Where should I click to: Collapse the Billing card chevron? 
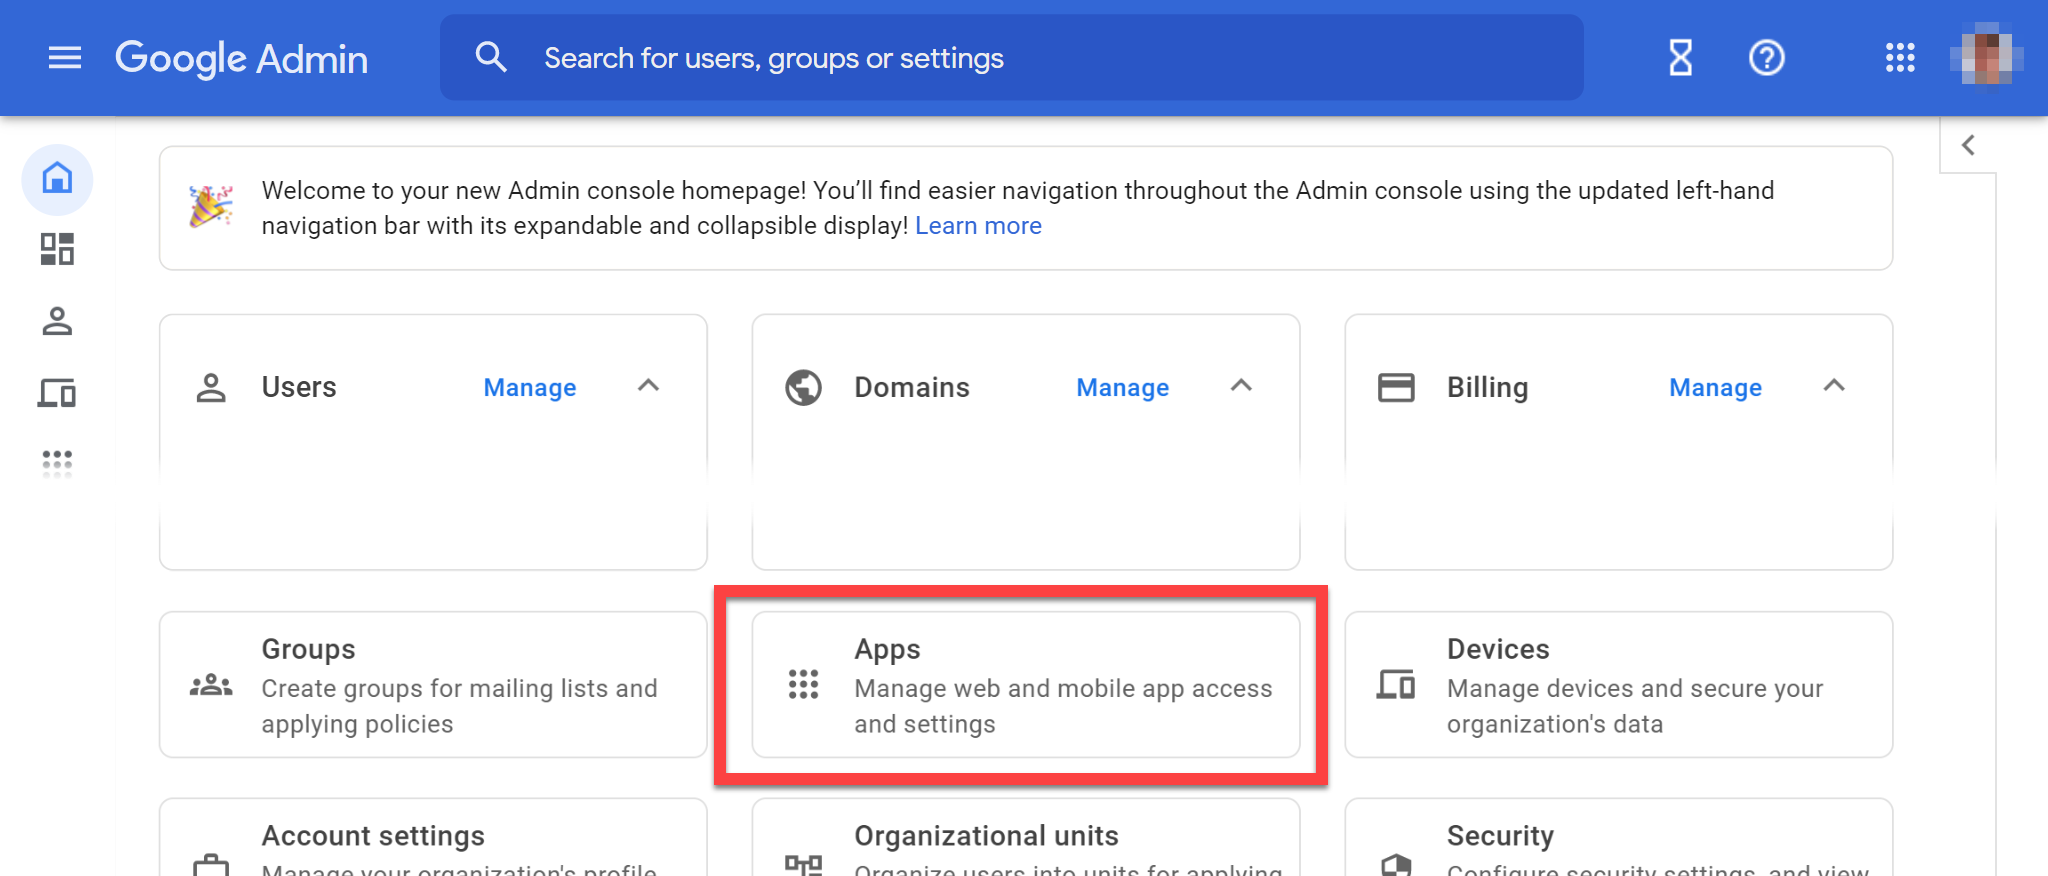click(x=1834, y=386)
